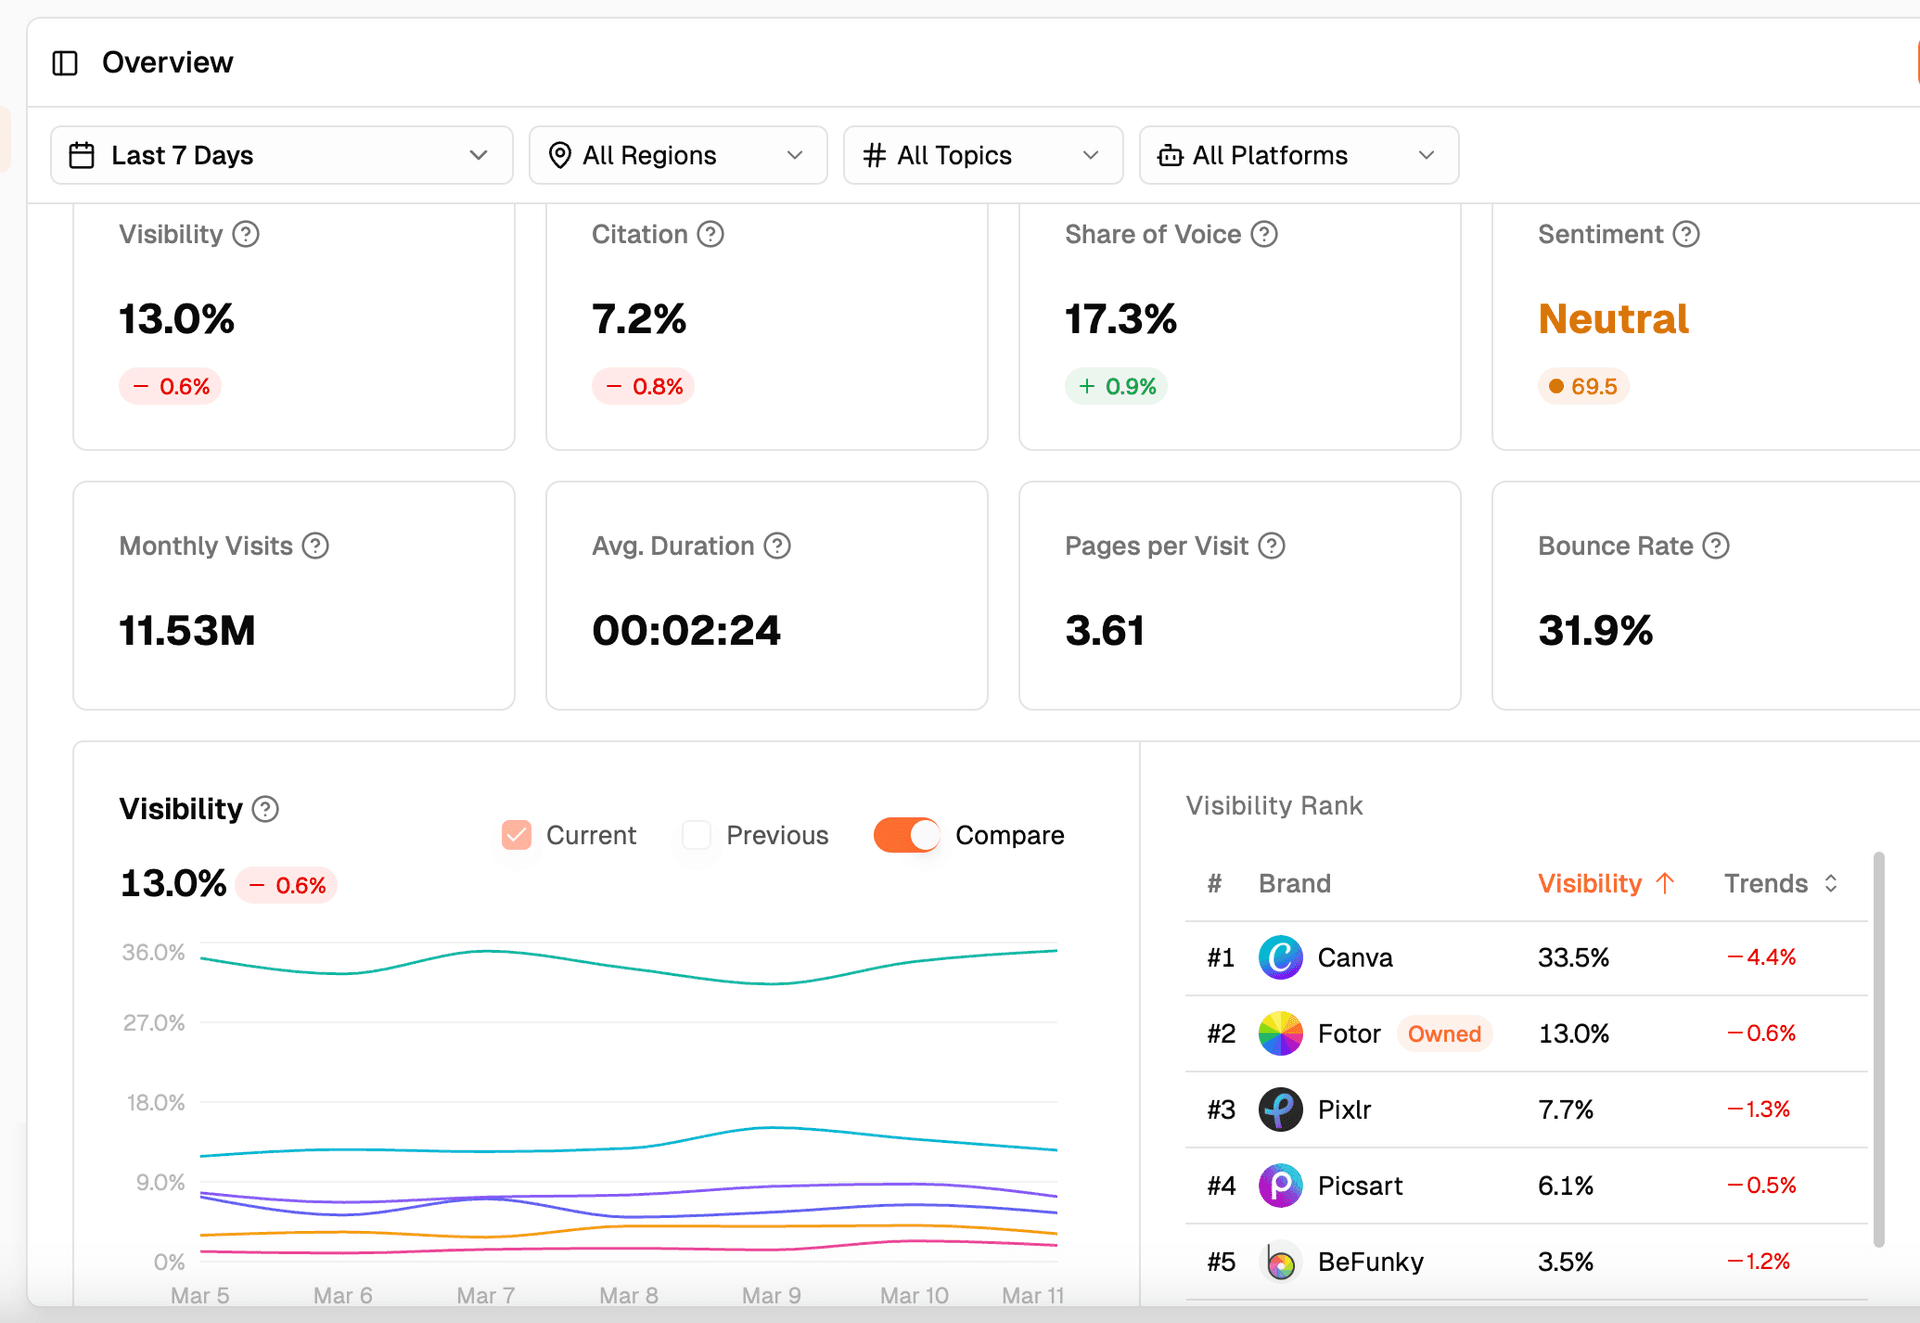
Task: Click the Overview page title
Action: [168, 63]
